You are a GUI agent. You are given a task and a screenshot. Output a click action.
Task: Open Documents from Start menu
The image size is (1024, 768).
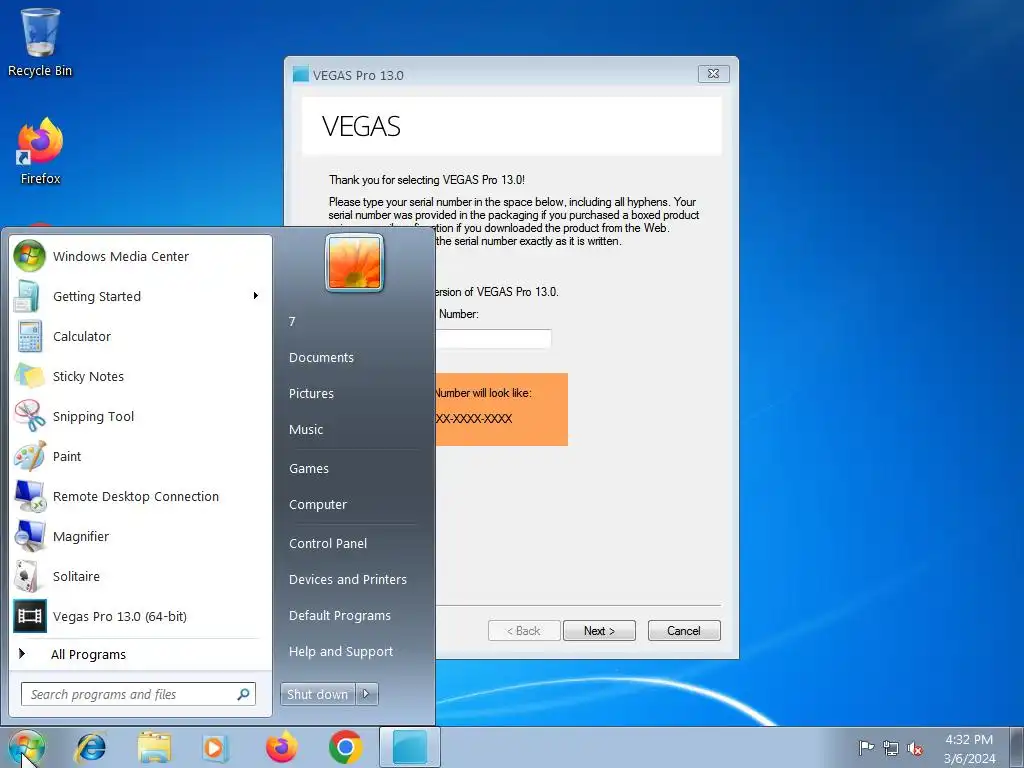(x=321, y=357)
